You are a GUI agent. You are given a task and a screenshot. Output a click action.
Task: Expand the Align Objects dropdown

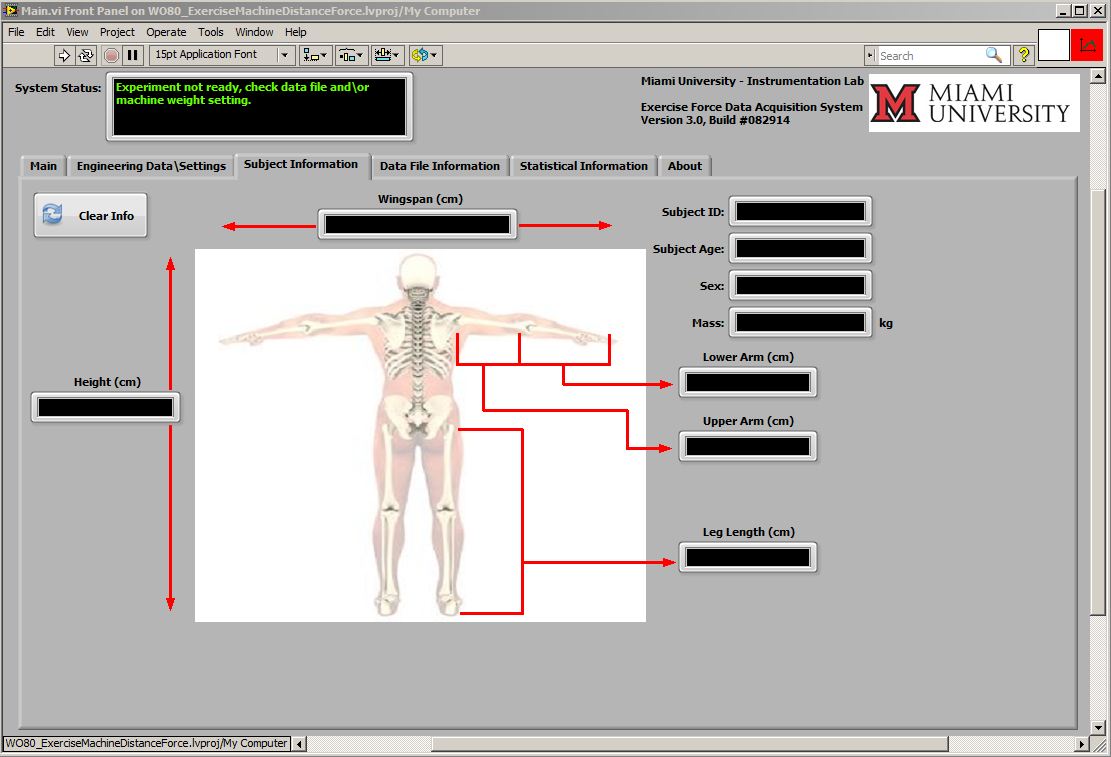[x=317, y=55]
